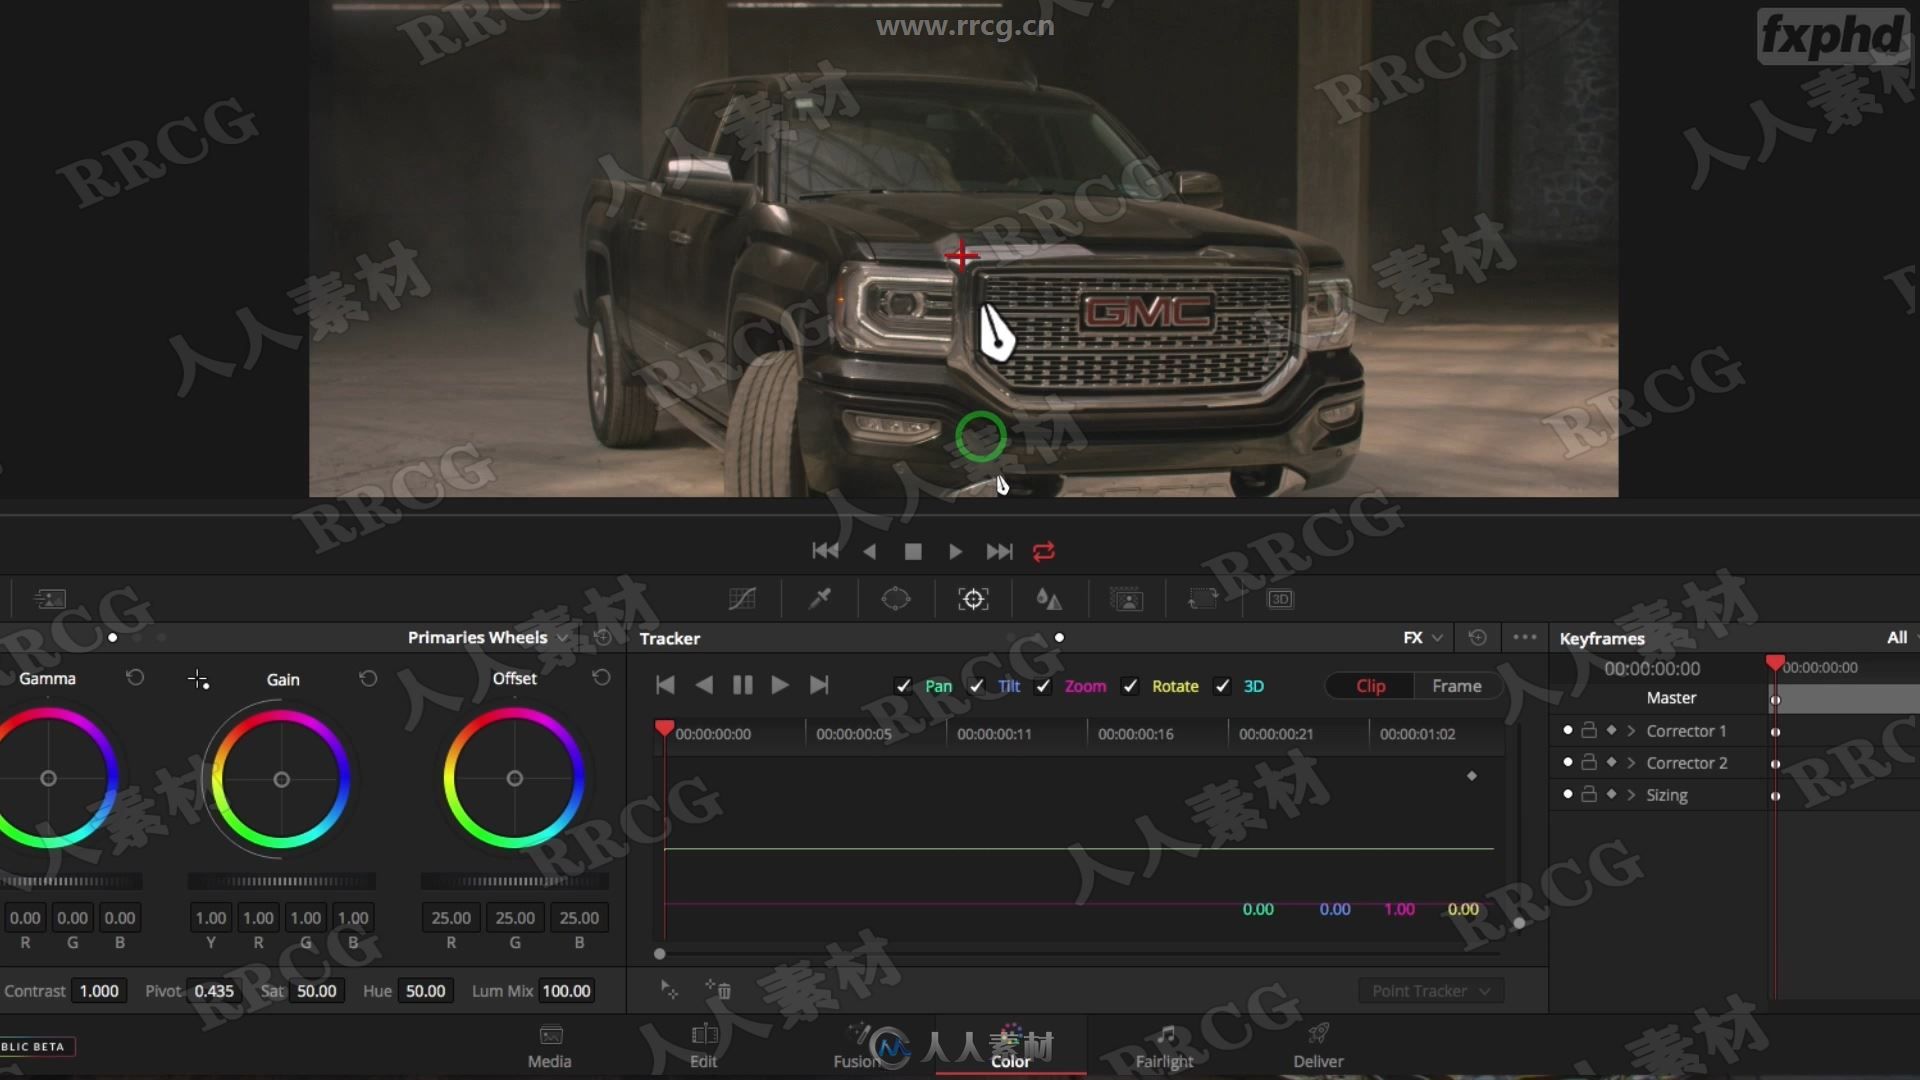Screen dimensions: 1920x1080
Task: Lock the Corrector 1 keyframe track
Action: click(1589, 730)
